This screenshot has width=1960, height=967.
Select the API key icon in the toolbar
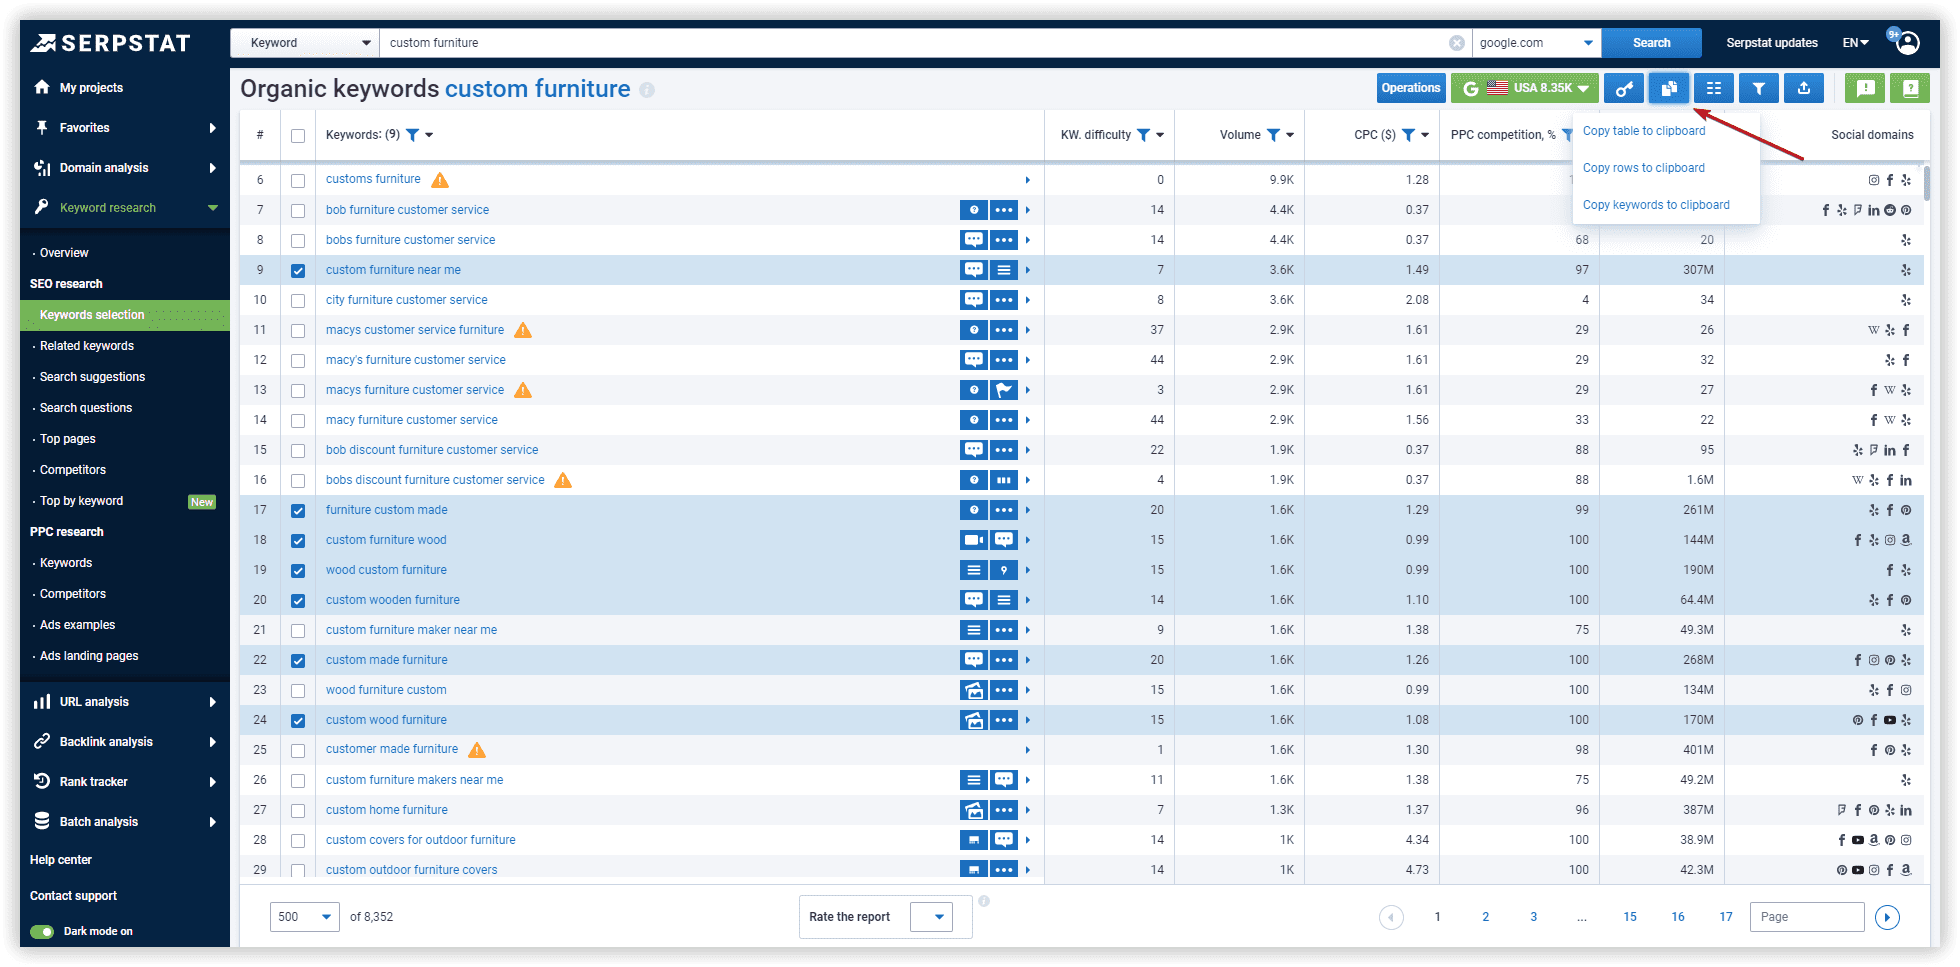coord(1624,88)
